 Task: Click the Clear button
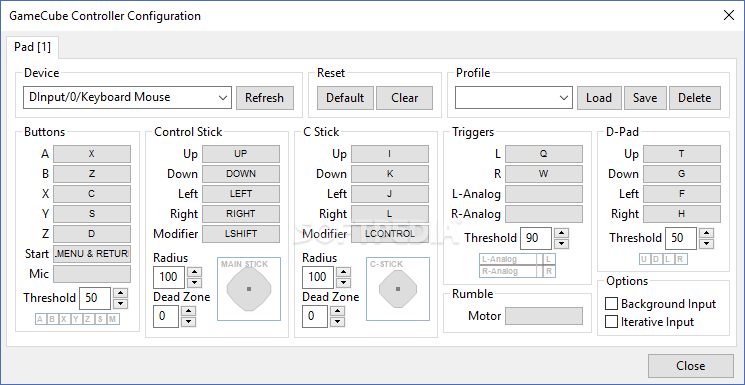(x=404, y=98)
